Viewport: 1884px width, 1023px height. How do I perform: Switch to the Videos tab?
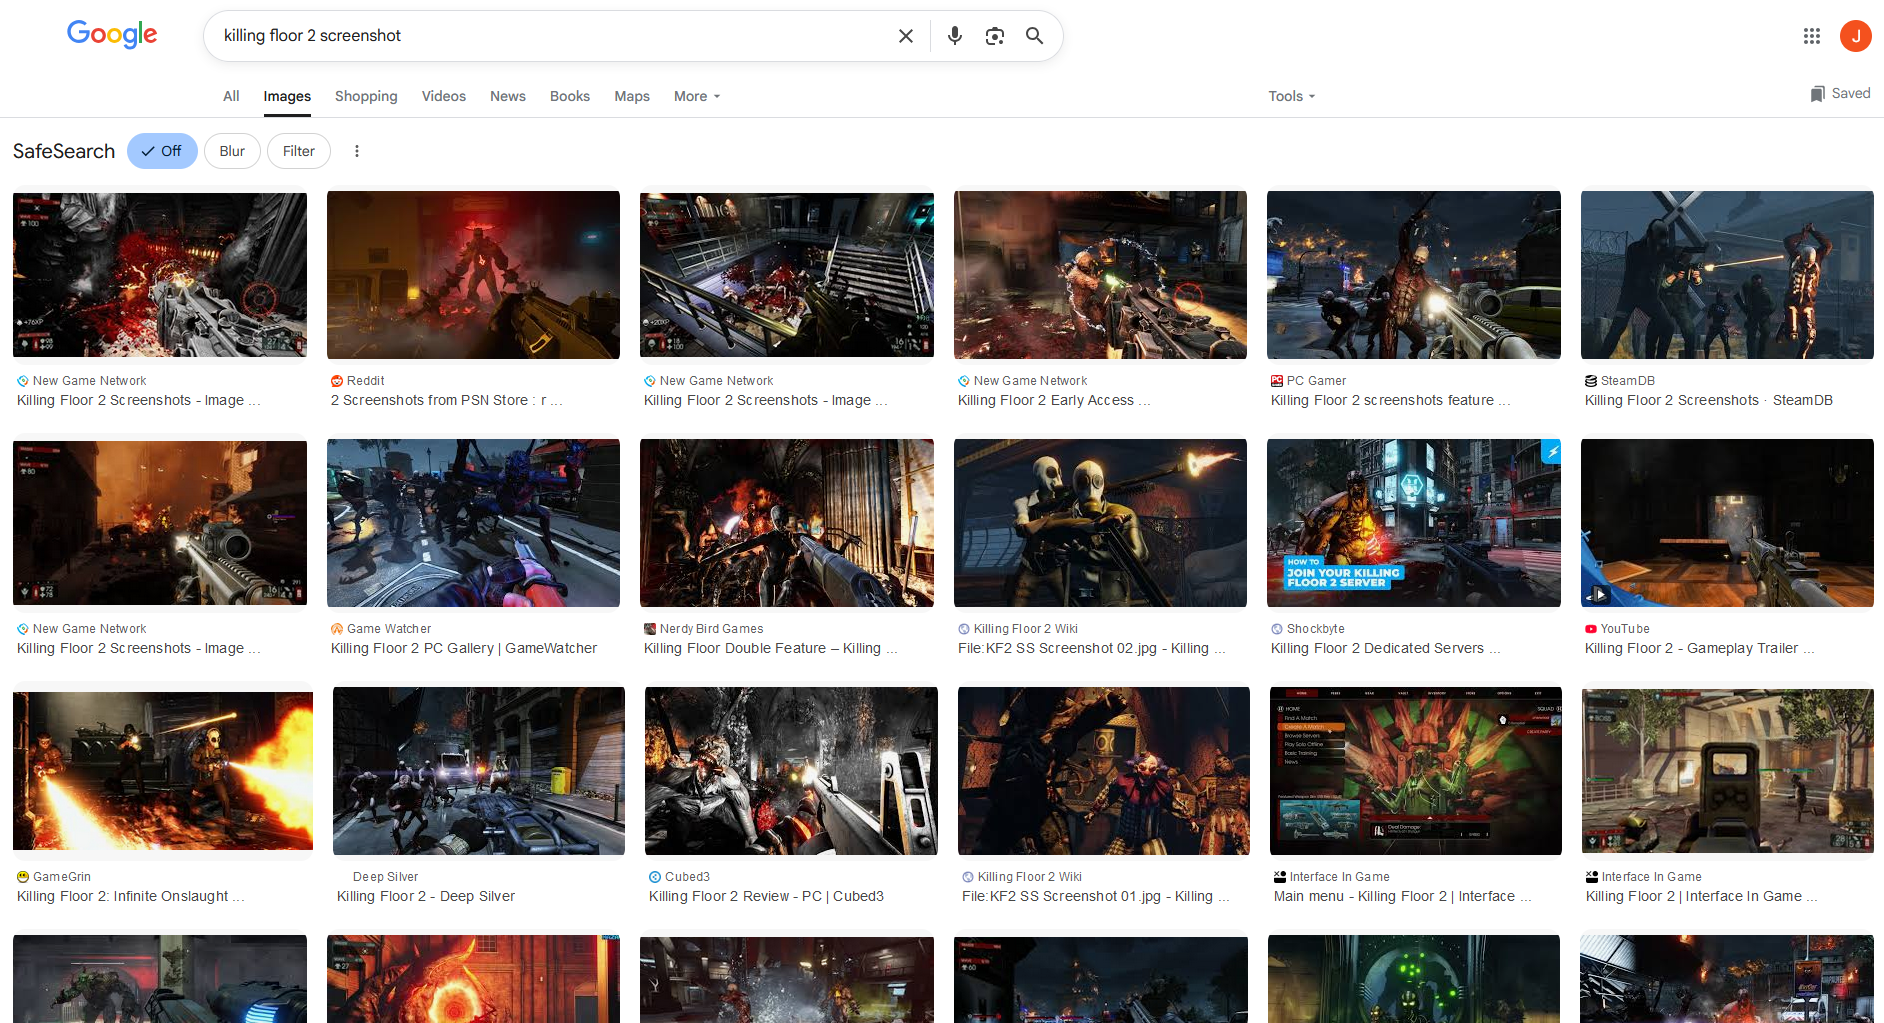pyautogui.click(x=444, y=96)
